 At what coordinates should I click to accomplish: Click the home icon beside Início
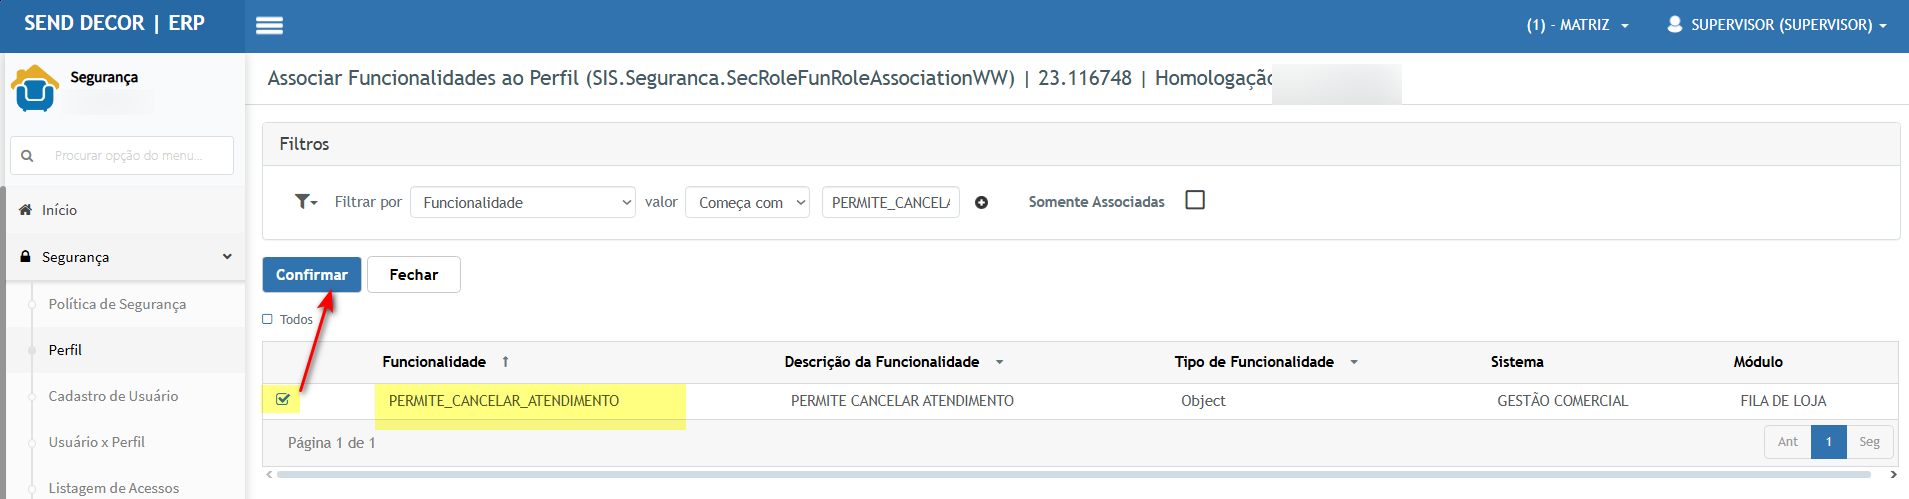coord(26,210)
